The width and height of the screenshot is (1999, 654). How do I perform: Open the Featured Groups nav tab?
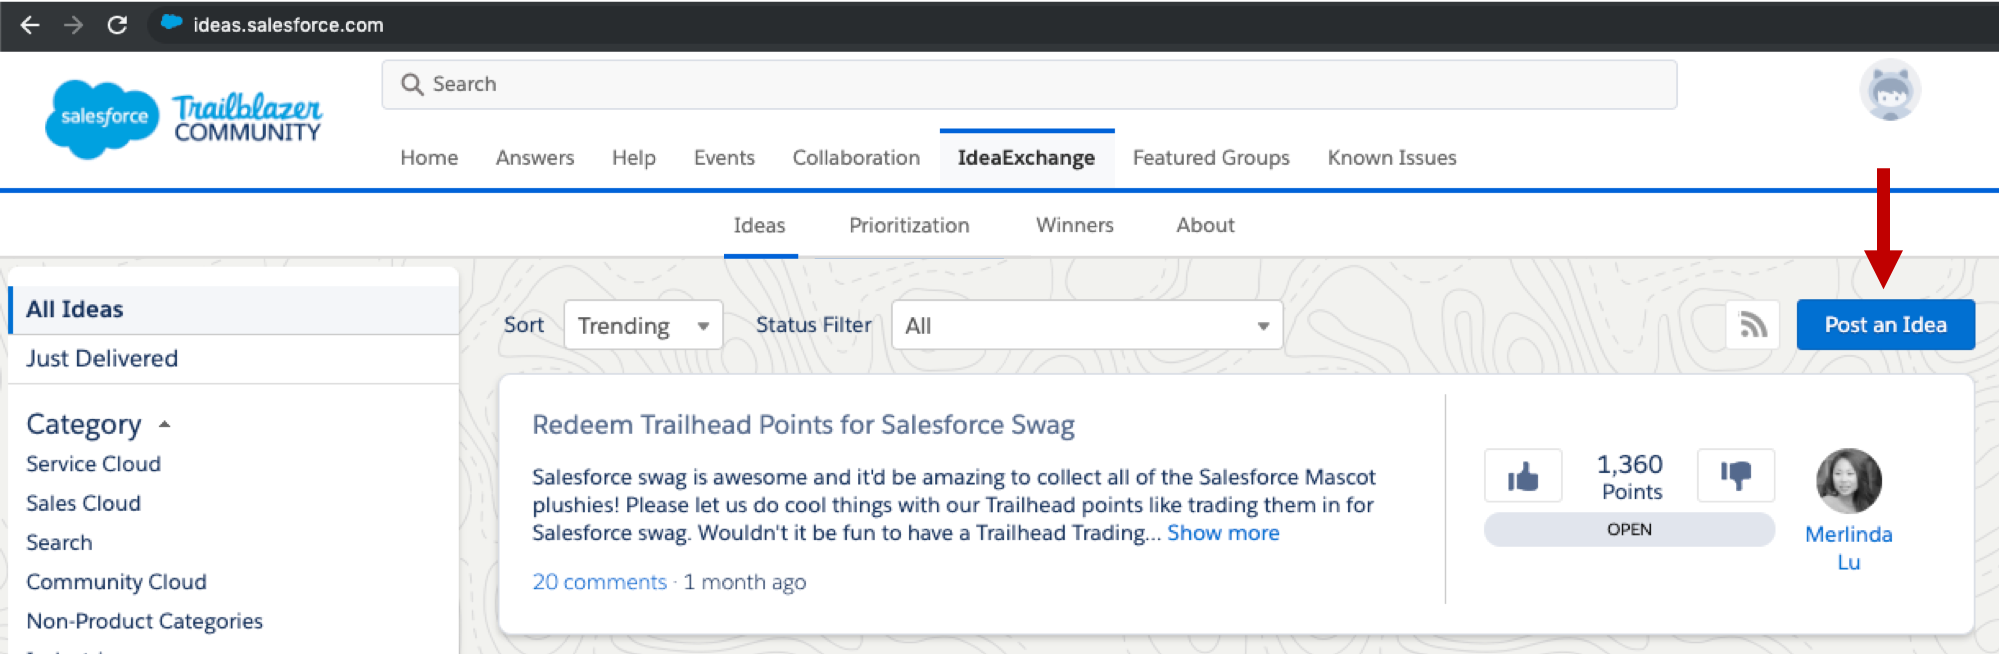pyautogui.click(x=1211, y=158)
